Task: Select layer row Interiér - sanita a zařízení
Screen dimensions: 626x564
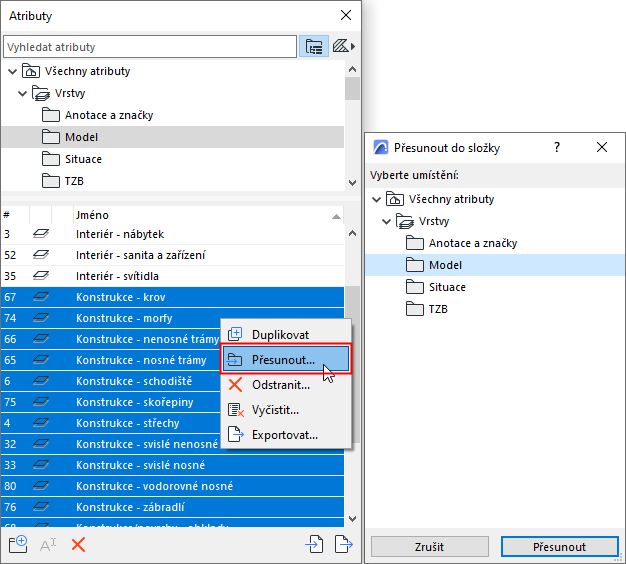Action: click(173, 255)
